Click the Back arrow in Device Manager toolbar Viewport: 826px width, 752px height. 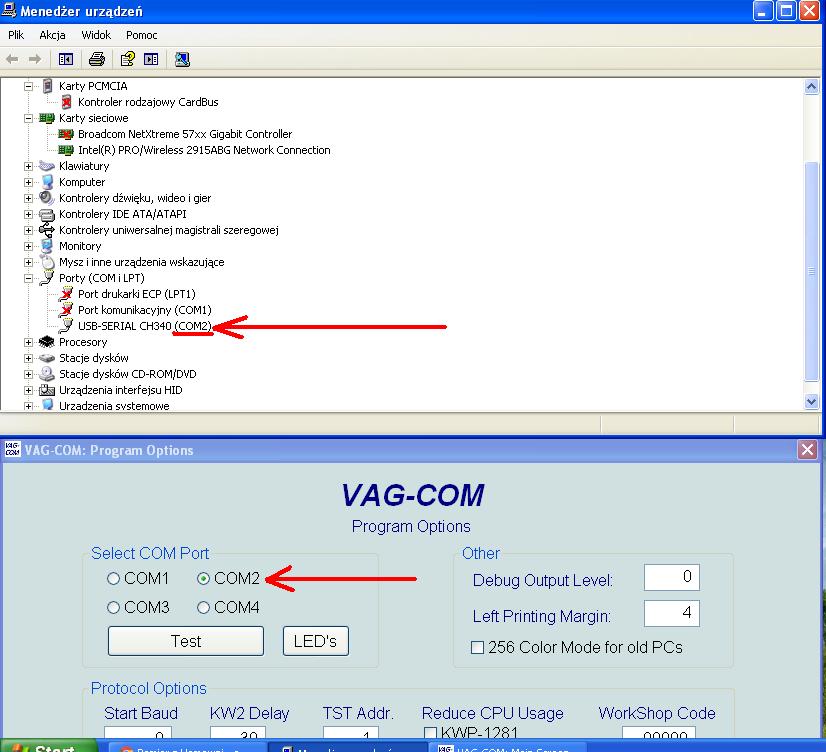pyautogui.click(x=12, y=59)
